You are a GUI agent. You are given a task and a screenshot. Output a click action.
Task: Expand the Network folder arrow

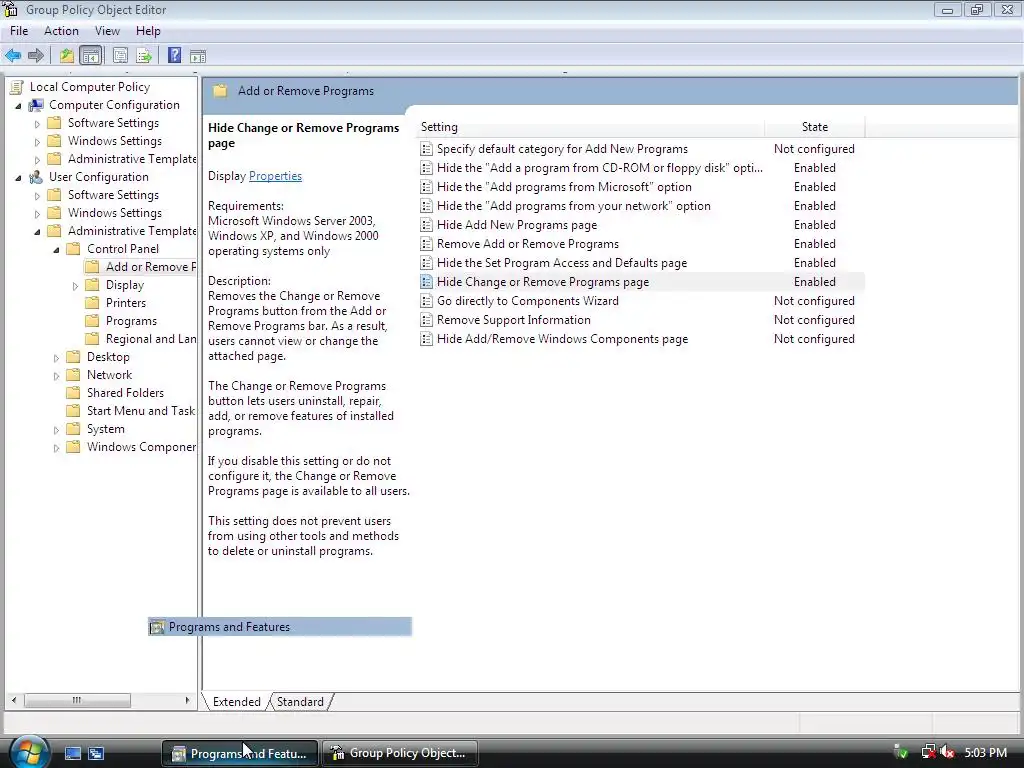[x=56, y=376]
